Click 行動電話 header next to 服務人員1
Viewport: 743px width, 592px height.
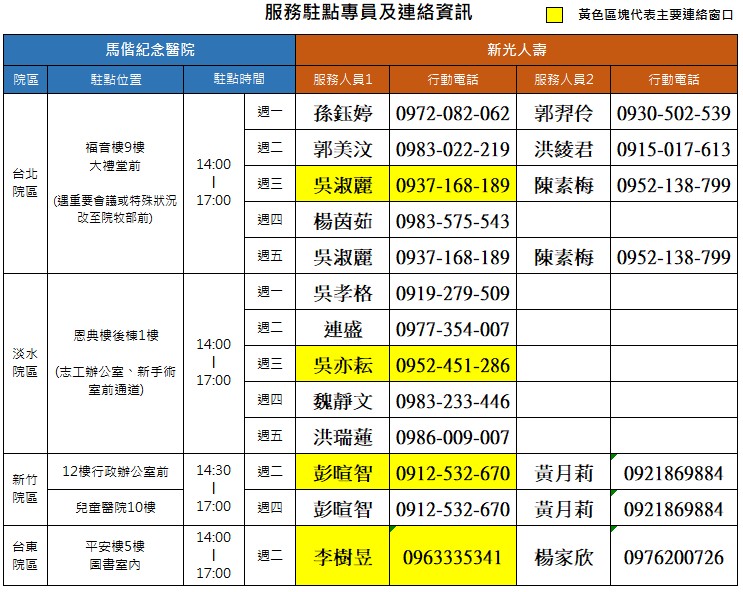(453, 79)
